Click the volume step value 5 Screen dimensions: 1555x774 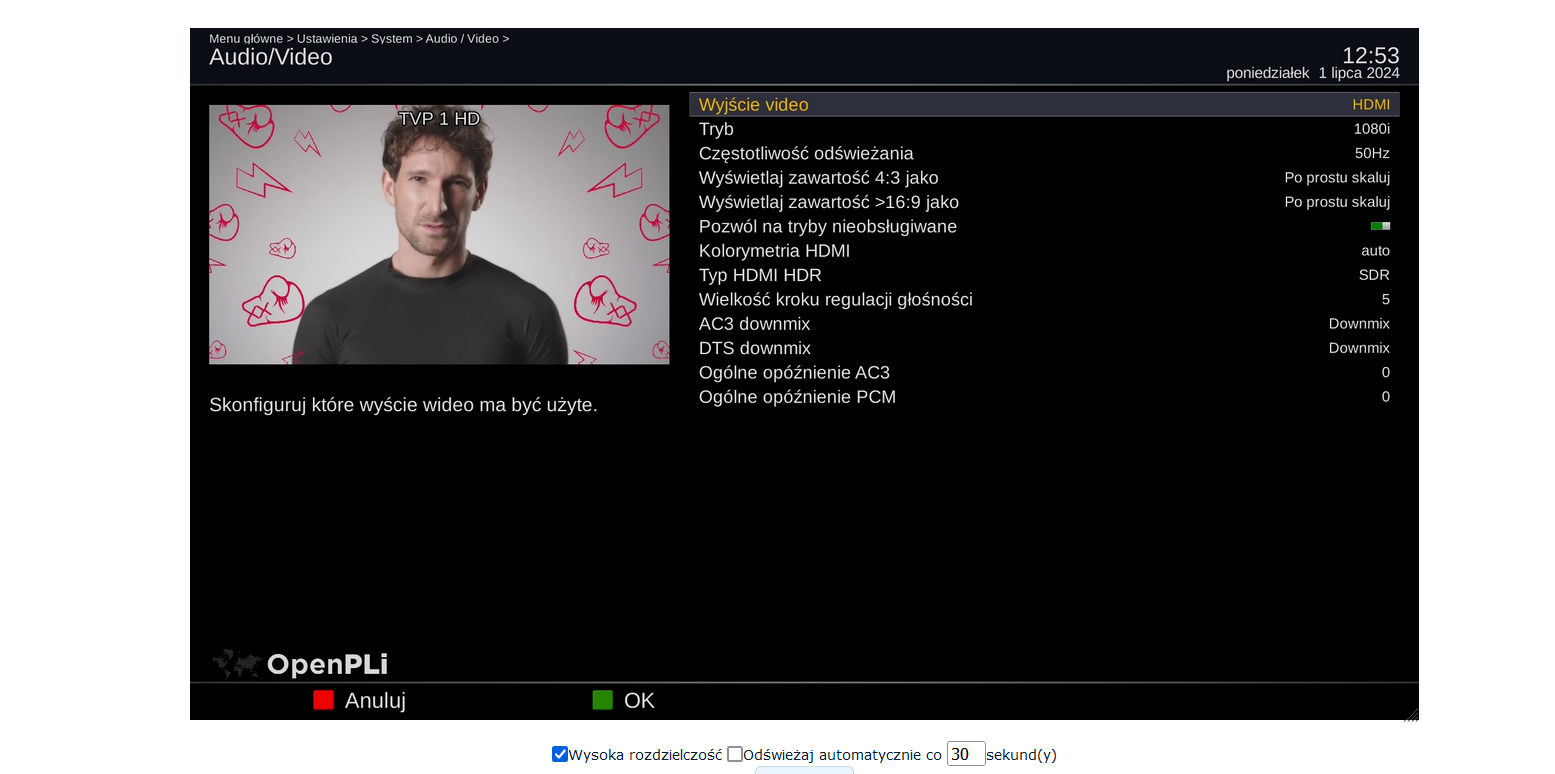tap(1386, 299)
